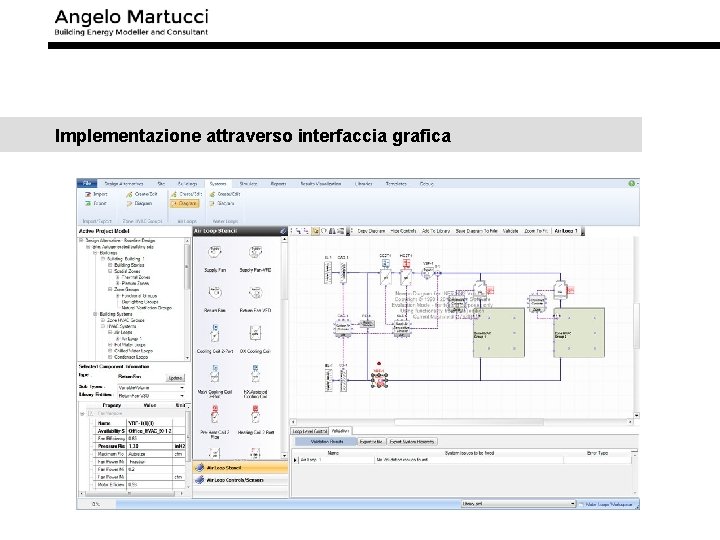Select the cooling coil CC2T-1 in diagram
The height and width of the screenshot is (540, 720).
[386, 275]
